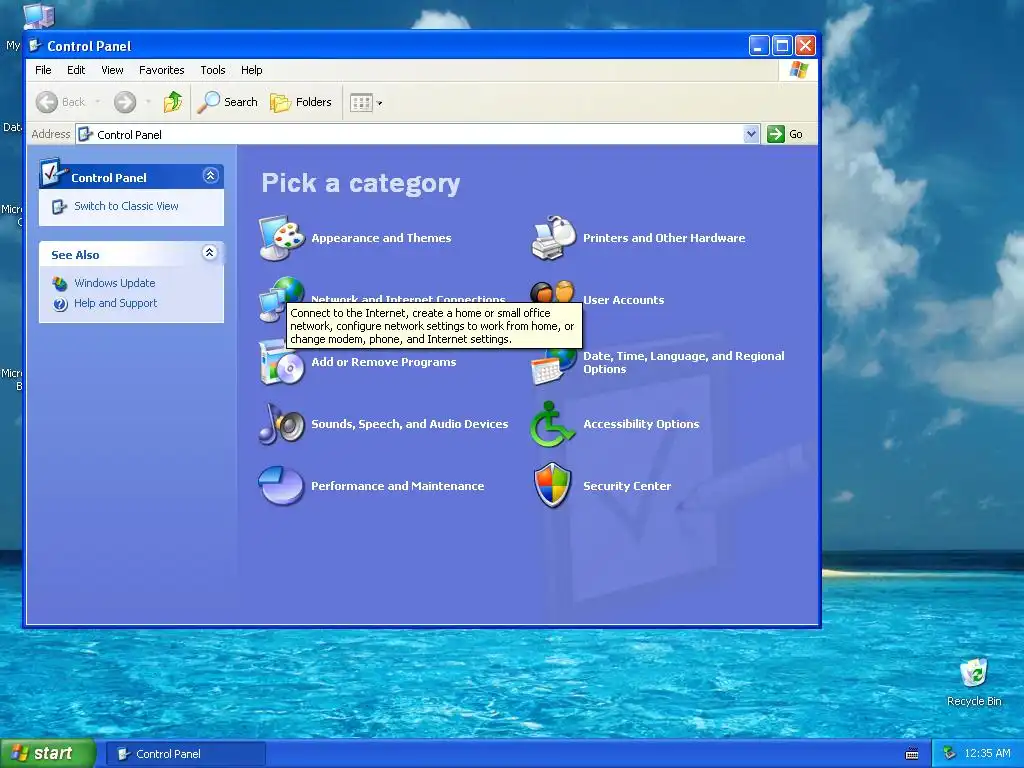Screen dimensions: 1024x768
Task: Open the Tools menu
Action: [x=213, y=70]
